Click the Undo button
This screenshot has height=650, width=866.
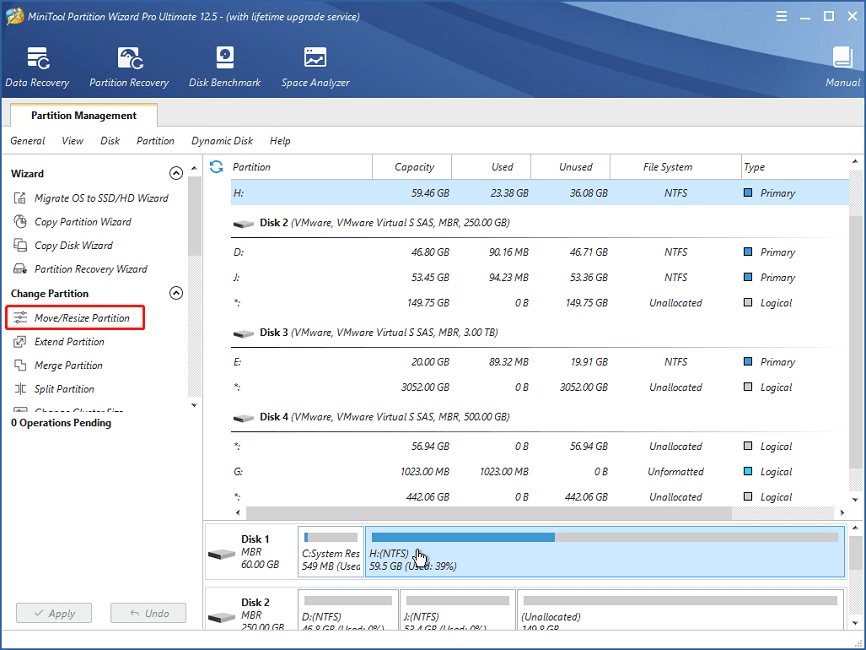148,613
